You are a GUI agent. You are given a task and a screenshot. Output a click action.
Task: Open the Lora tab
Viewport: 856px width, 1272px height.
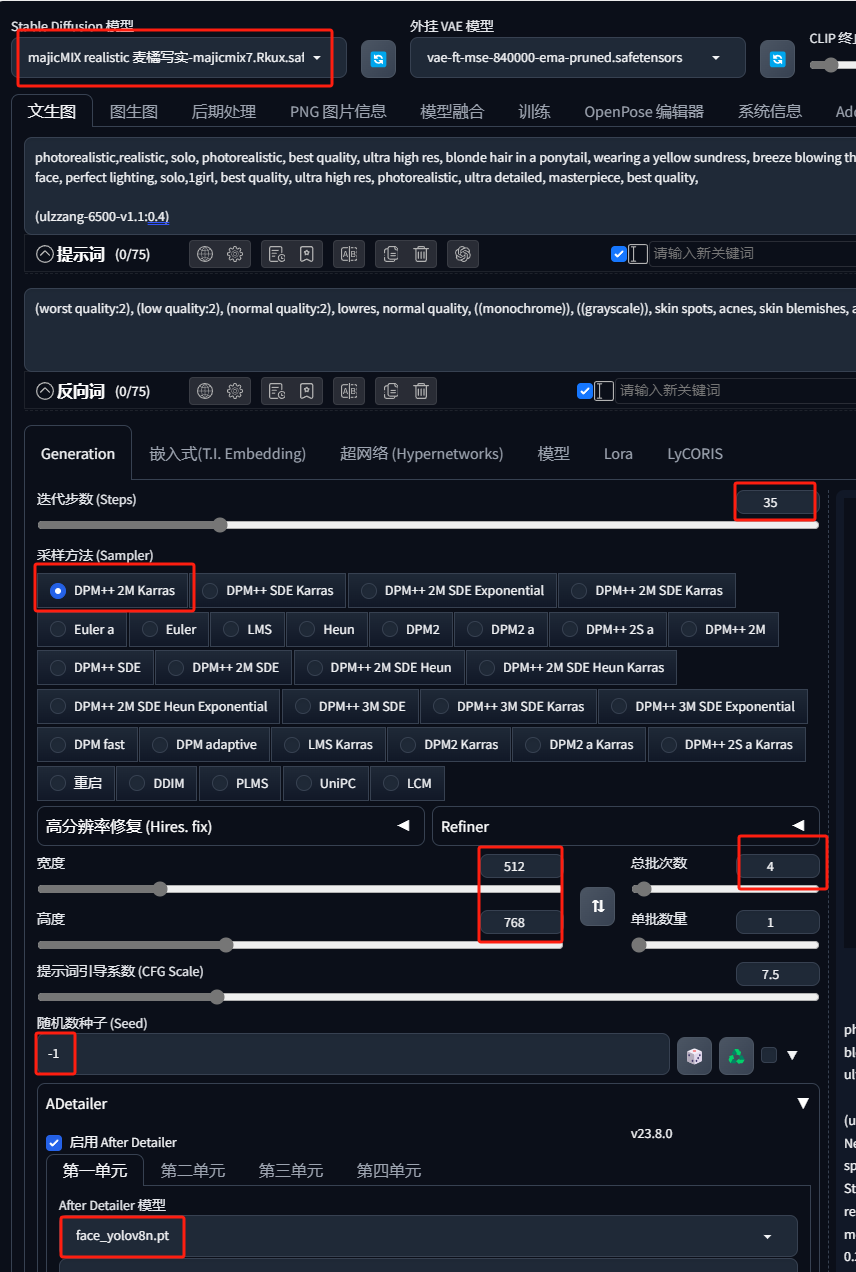tap(618, 454)
